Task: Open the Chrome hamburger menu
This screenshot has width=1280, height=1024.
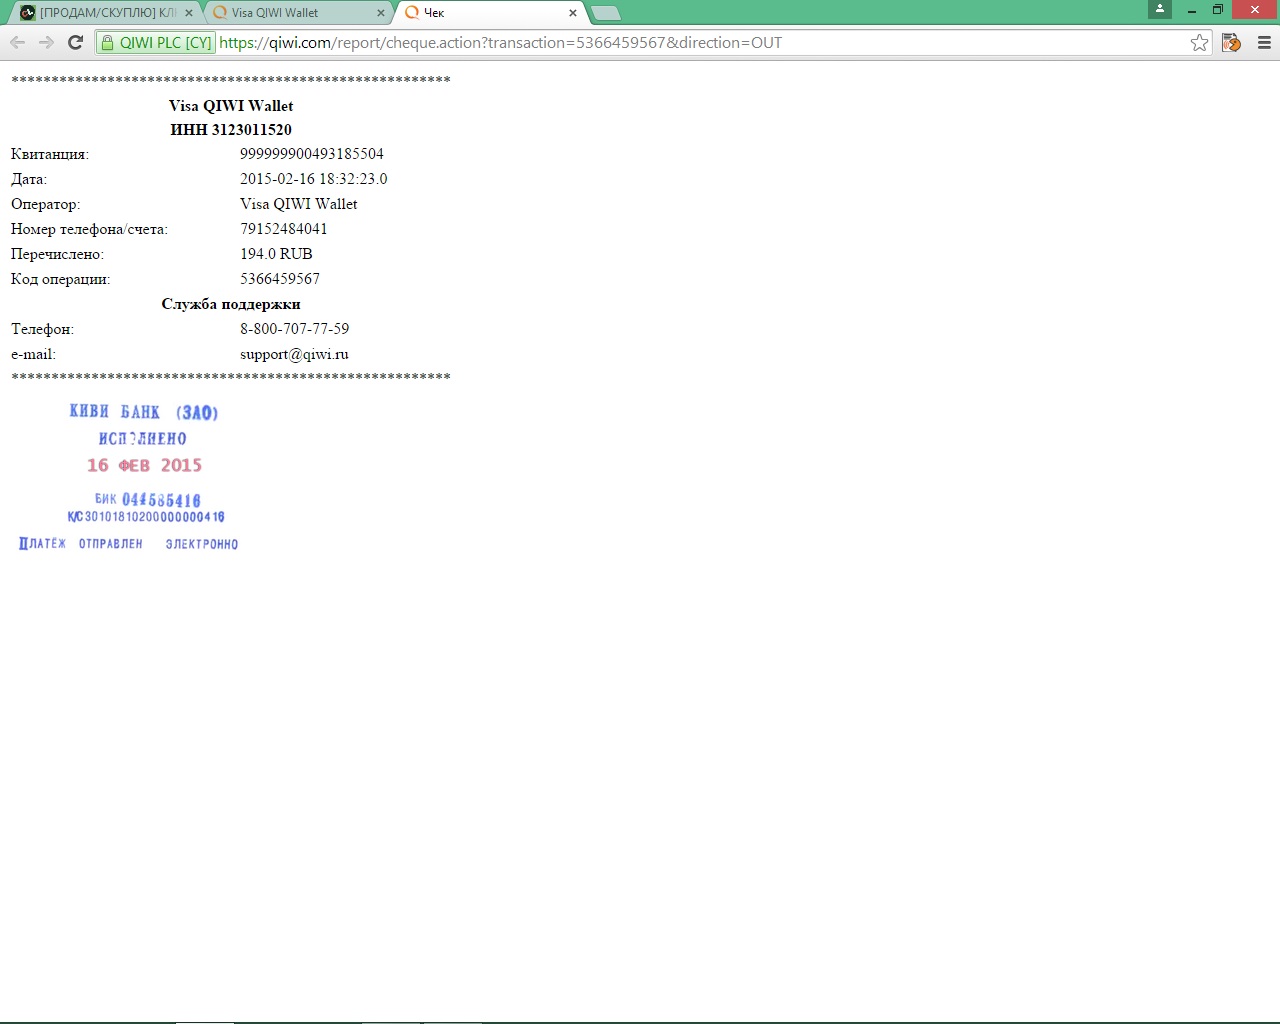Action: click(1264, 42)
